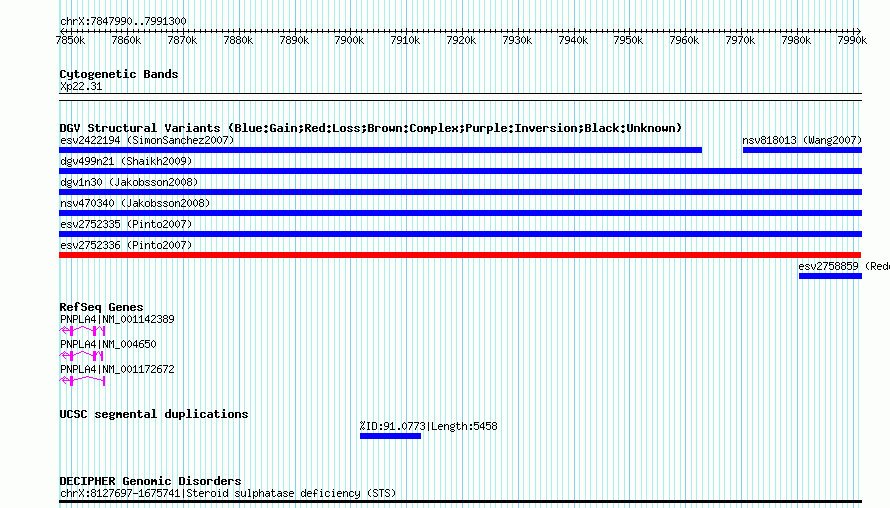This screenshot has height=508, width=890.
Task: Select the Steroid sulphatase deficiency (STS) bar
Action: click(x=460, y=502)
